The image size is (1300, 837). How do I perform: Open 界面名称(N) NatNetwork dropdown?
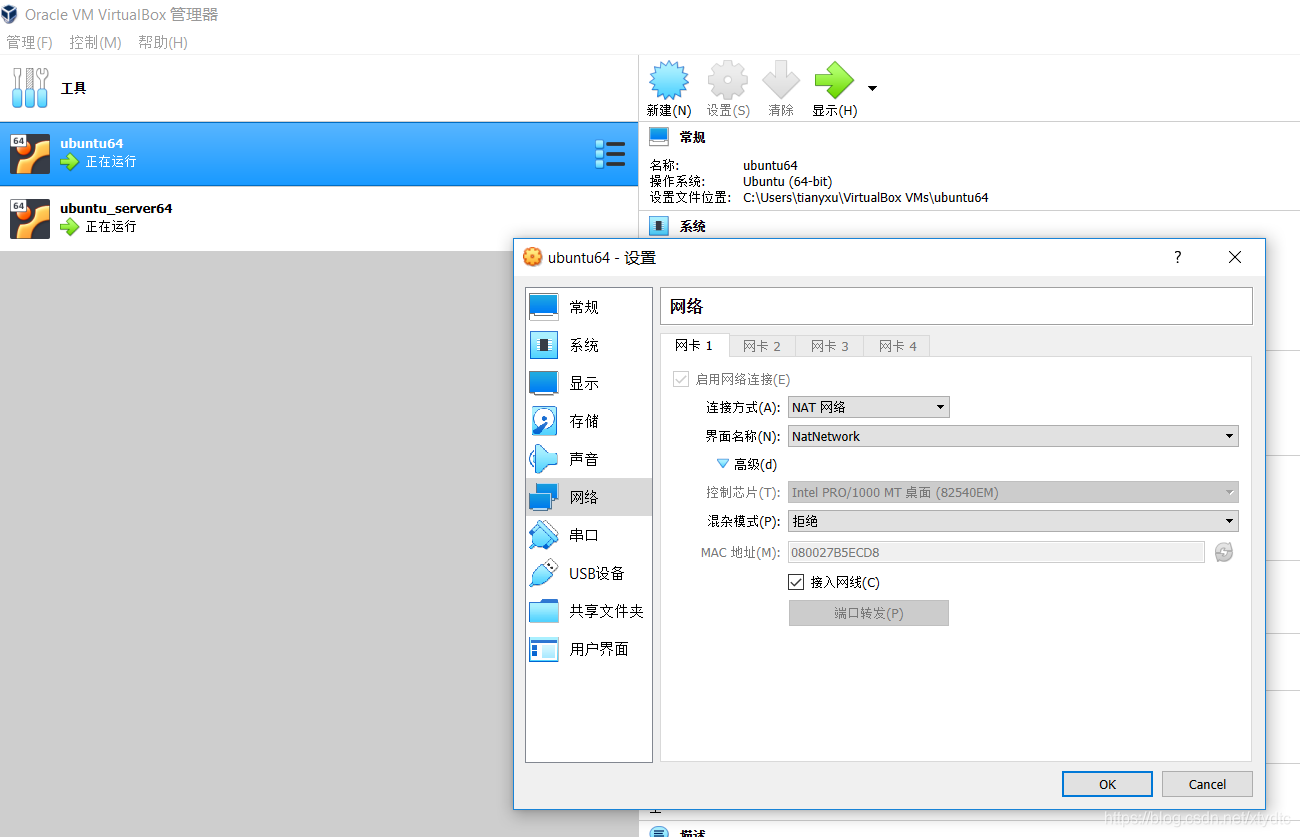tap(1013, 436)
